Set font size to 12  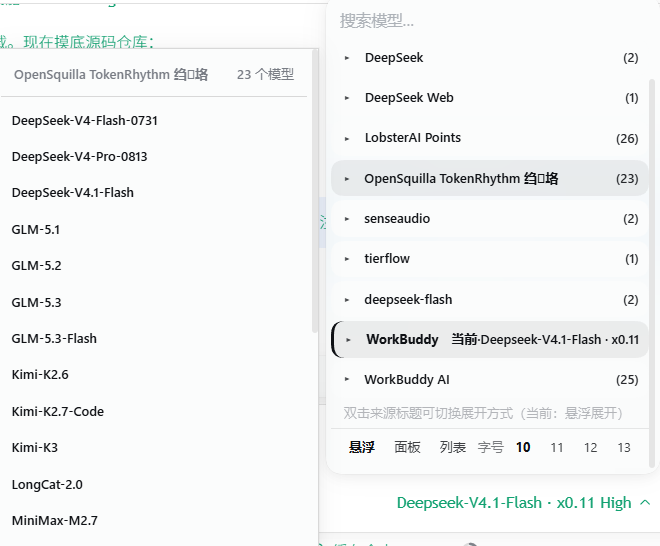pos(591,447)
